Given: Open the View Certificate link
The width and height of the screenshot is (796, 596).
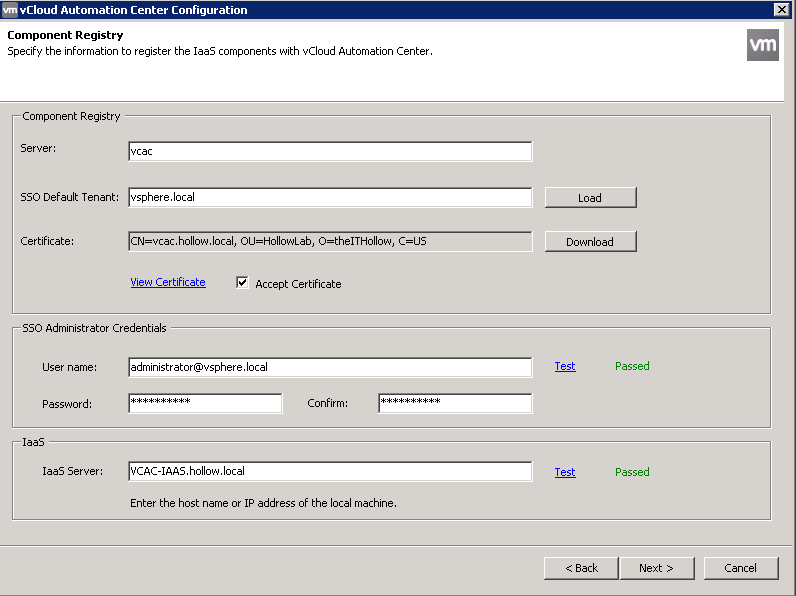Looking at the screenshot, I should [x=168, y=283].
